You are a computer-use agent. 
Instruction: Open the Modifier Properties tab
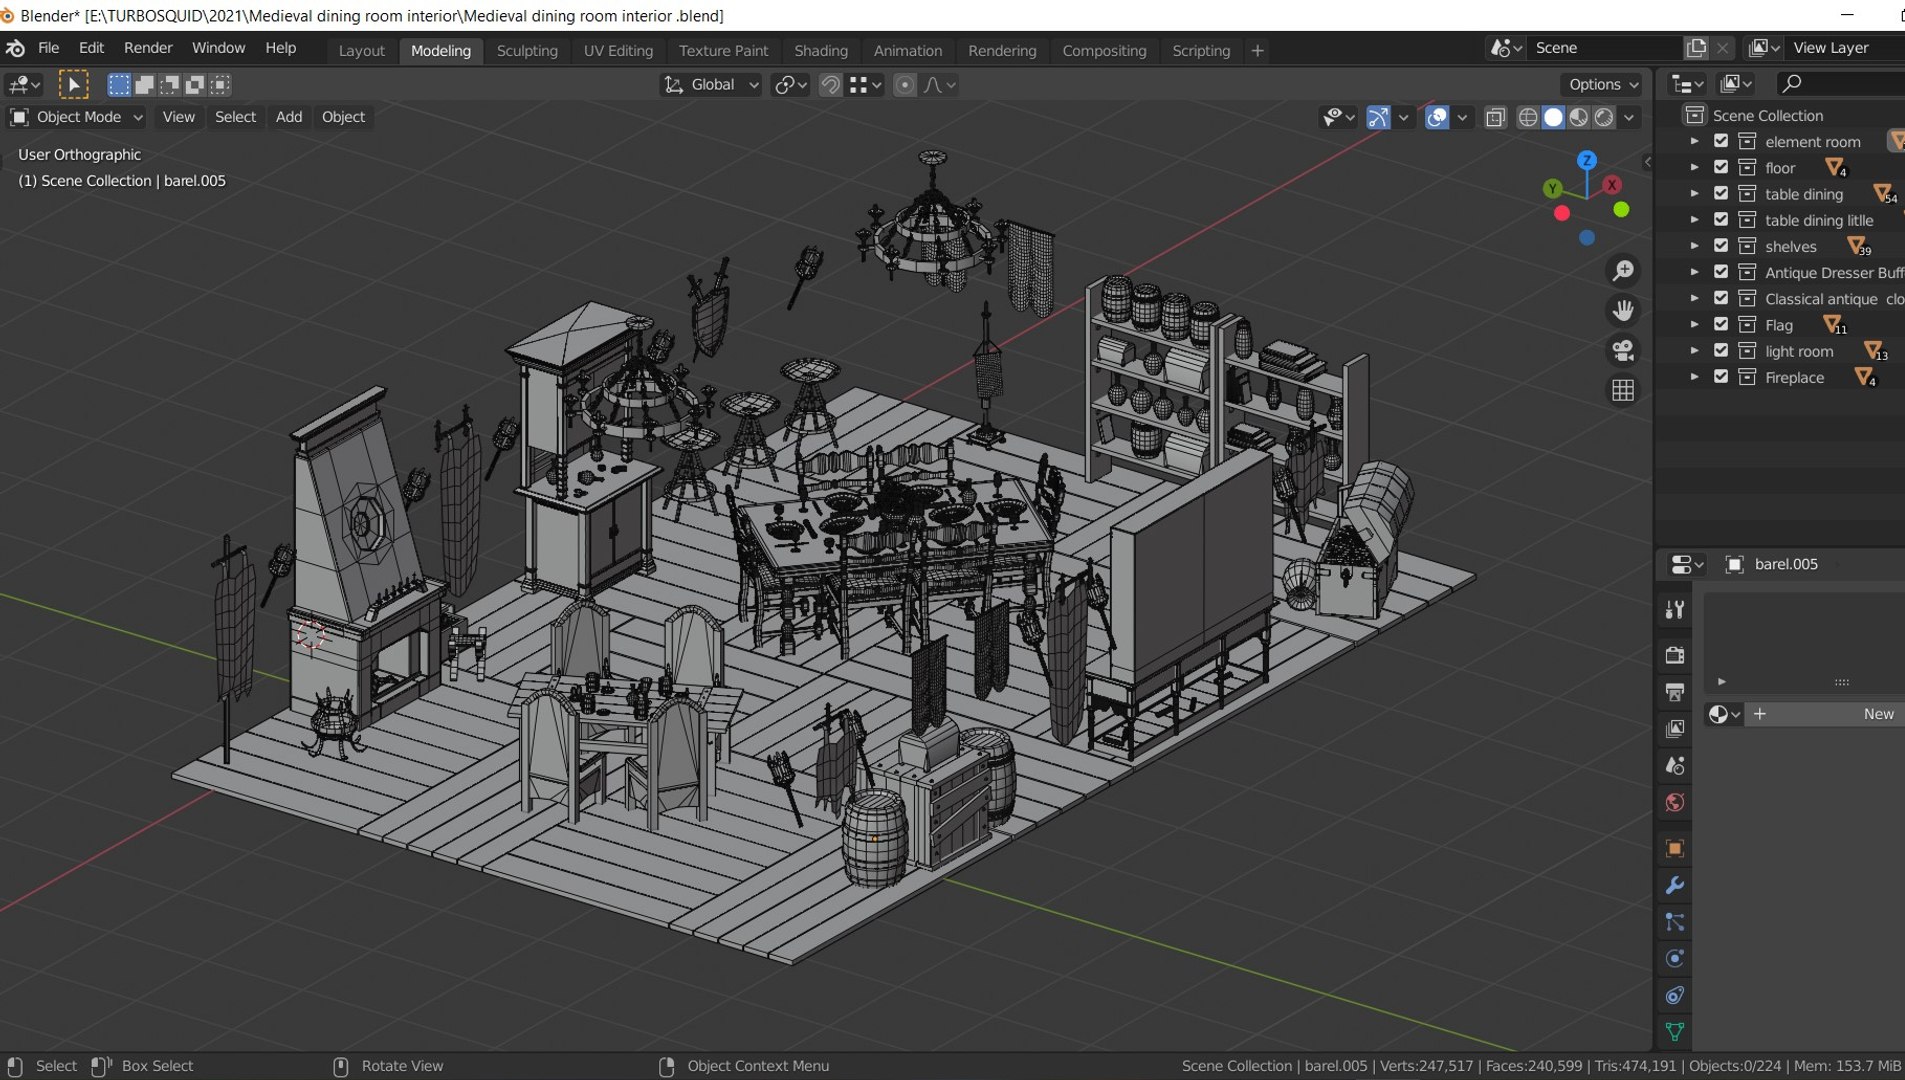1675,886
